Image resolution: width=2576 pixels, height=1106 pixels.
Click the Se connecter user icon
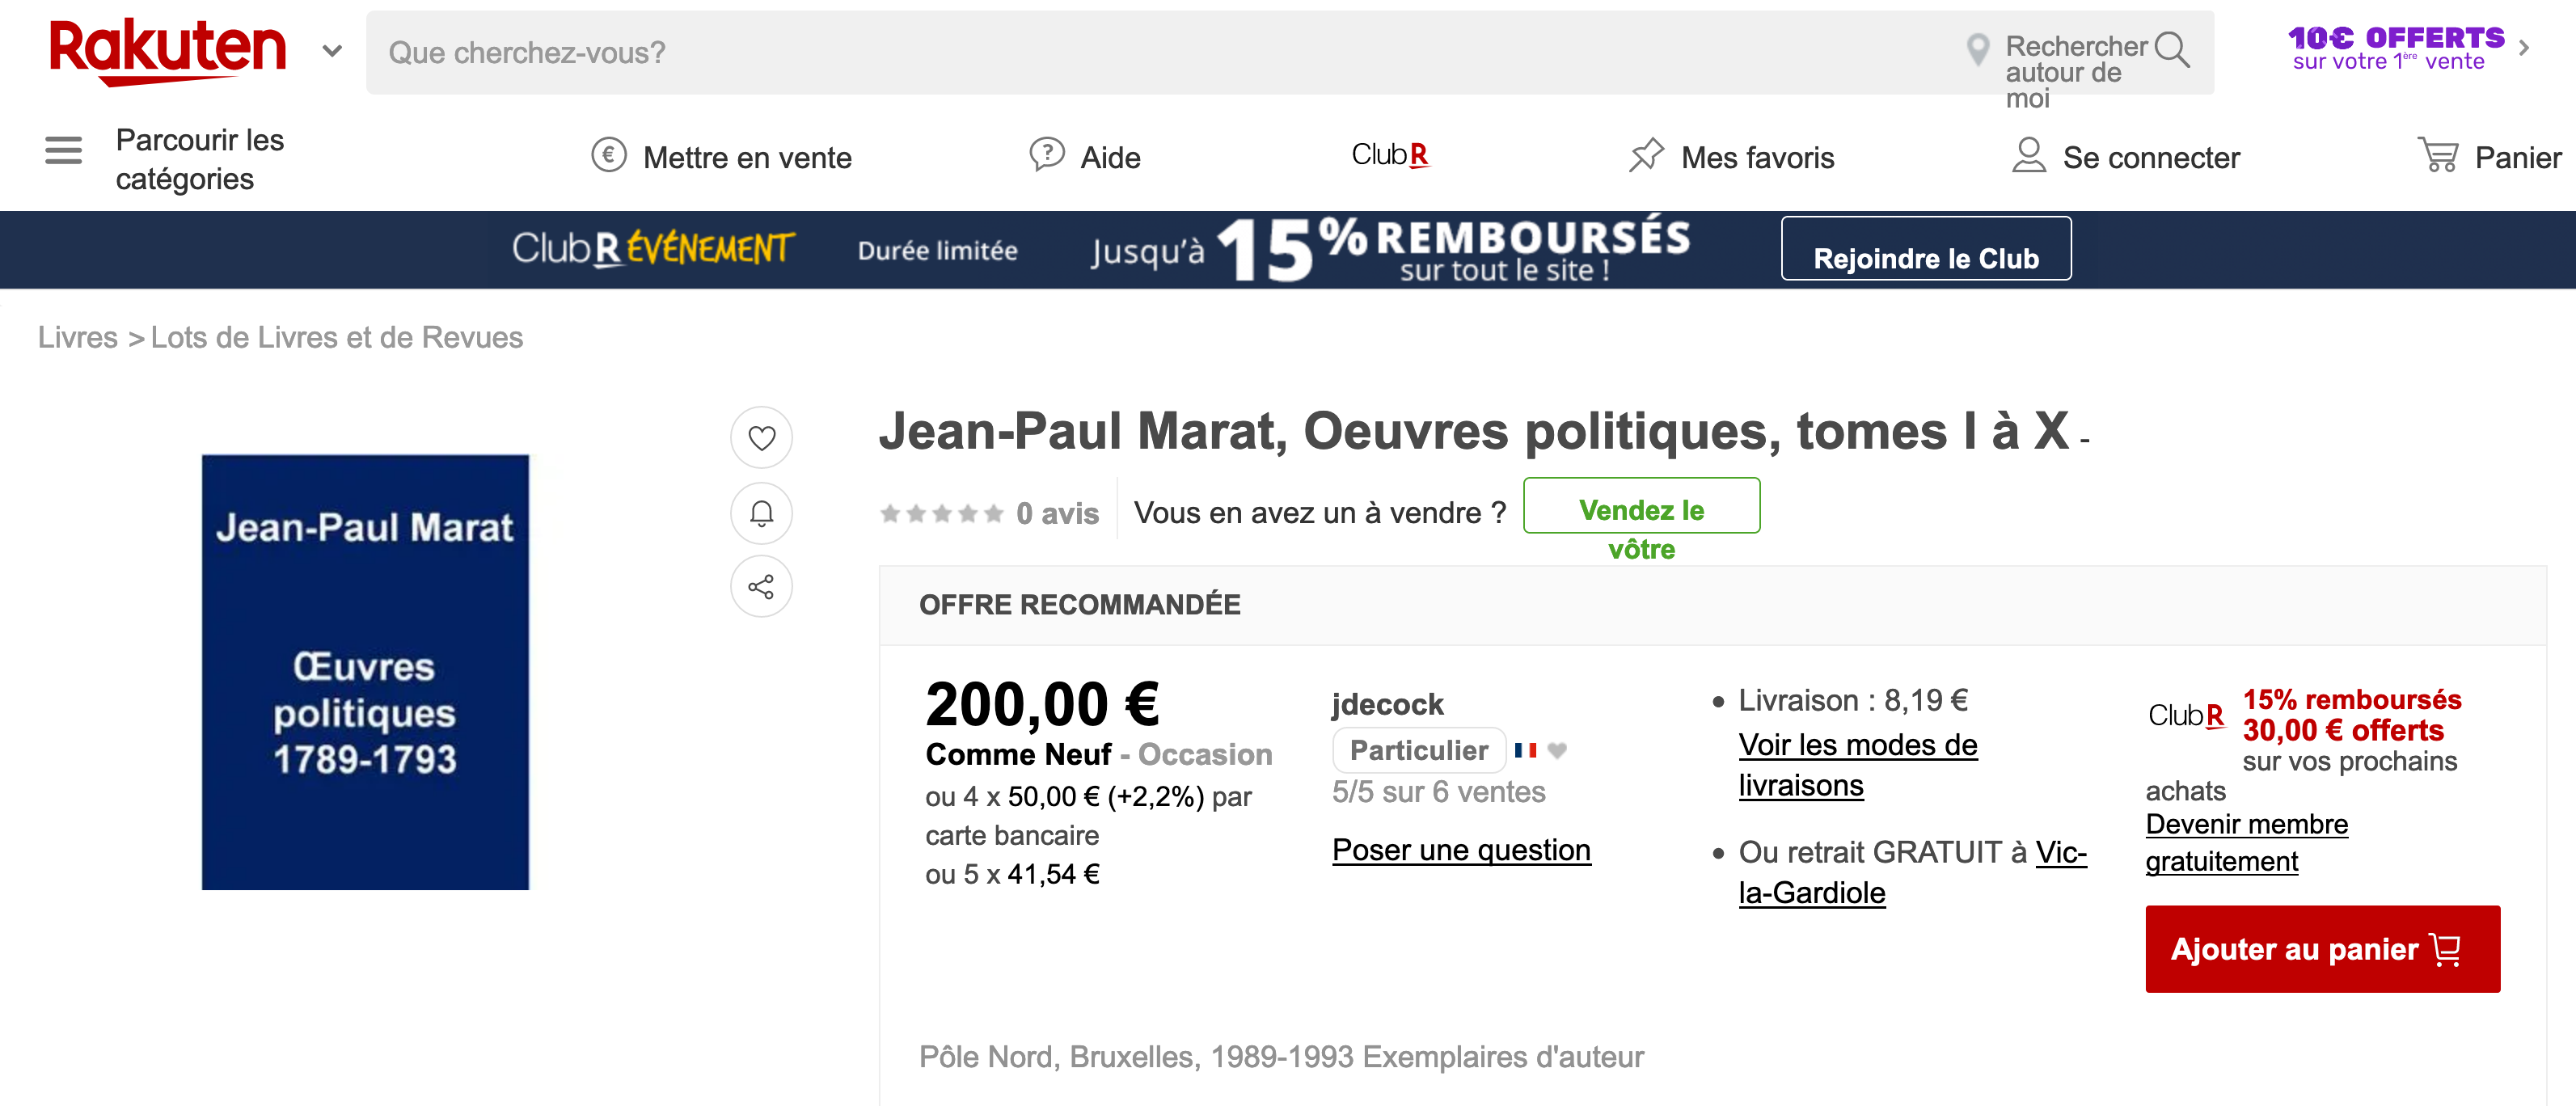tap(2028, 156)
